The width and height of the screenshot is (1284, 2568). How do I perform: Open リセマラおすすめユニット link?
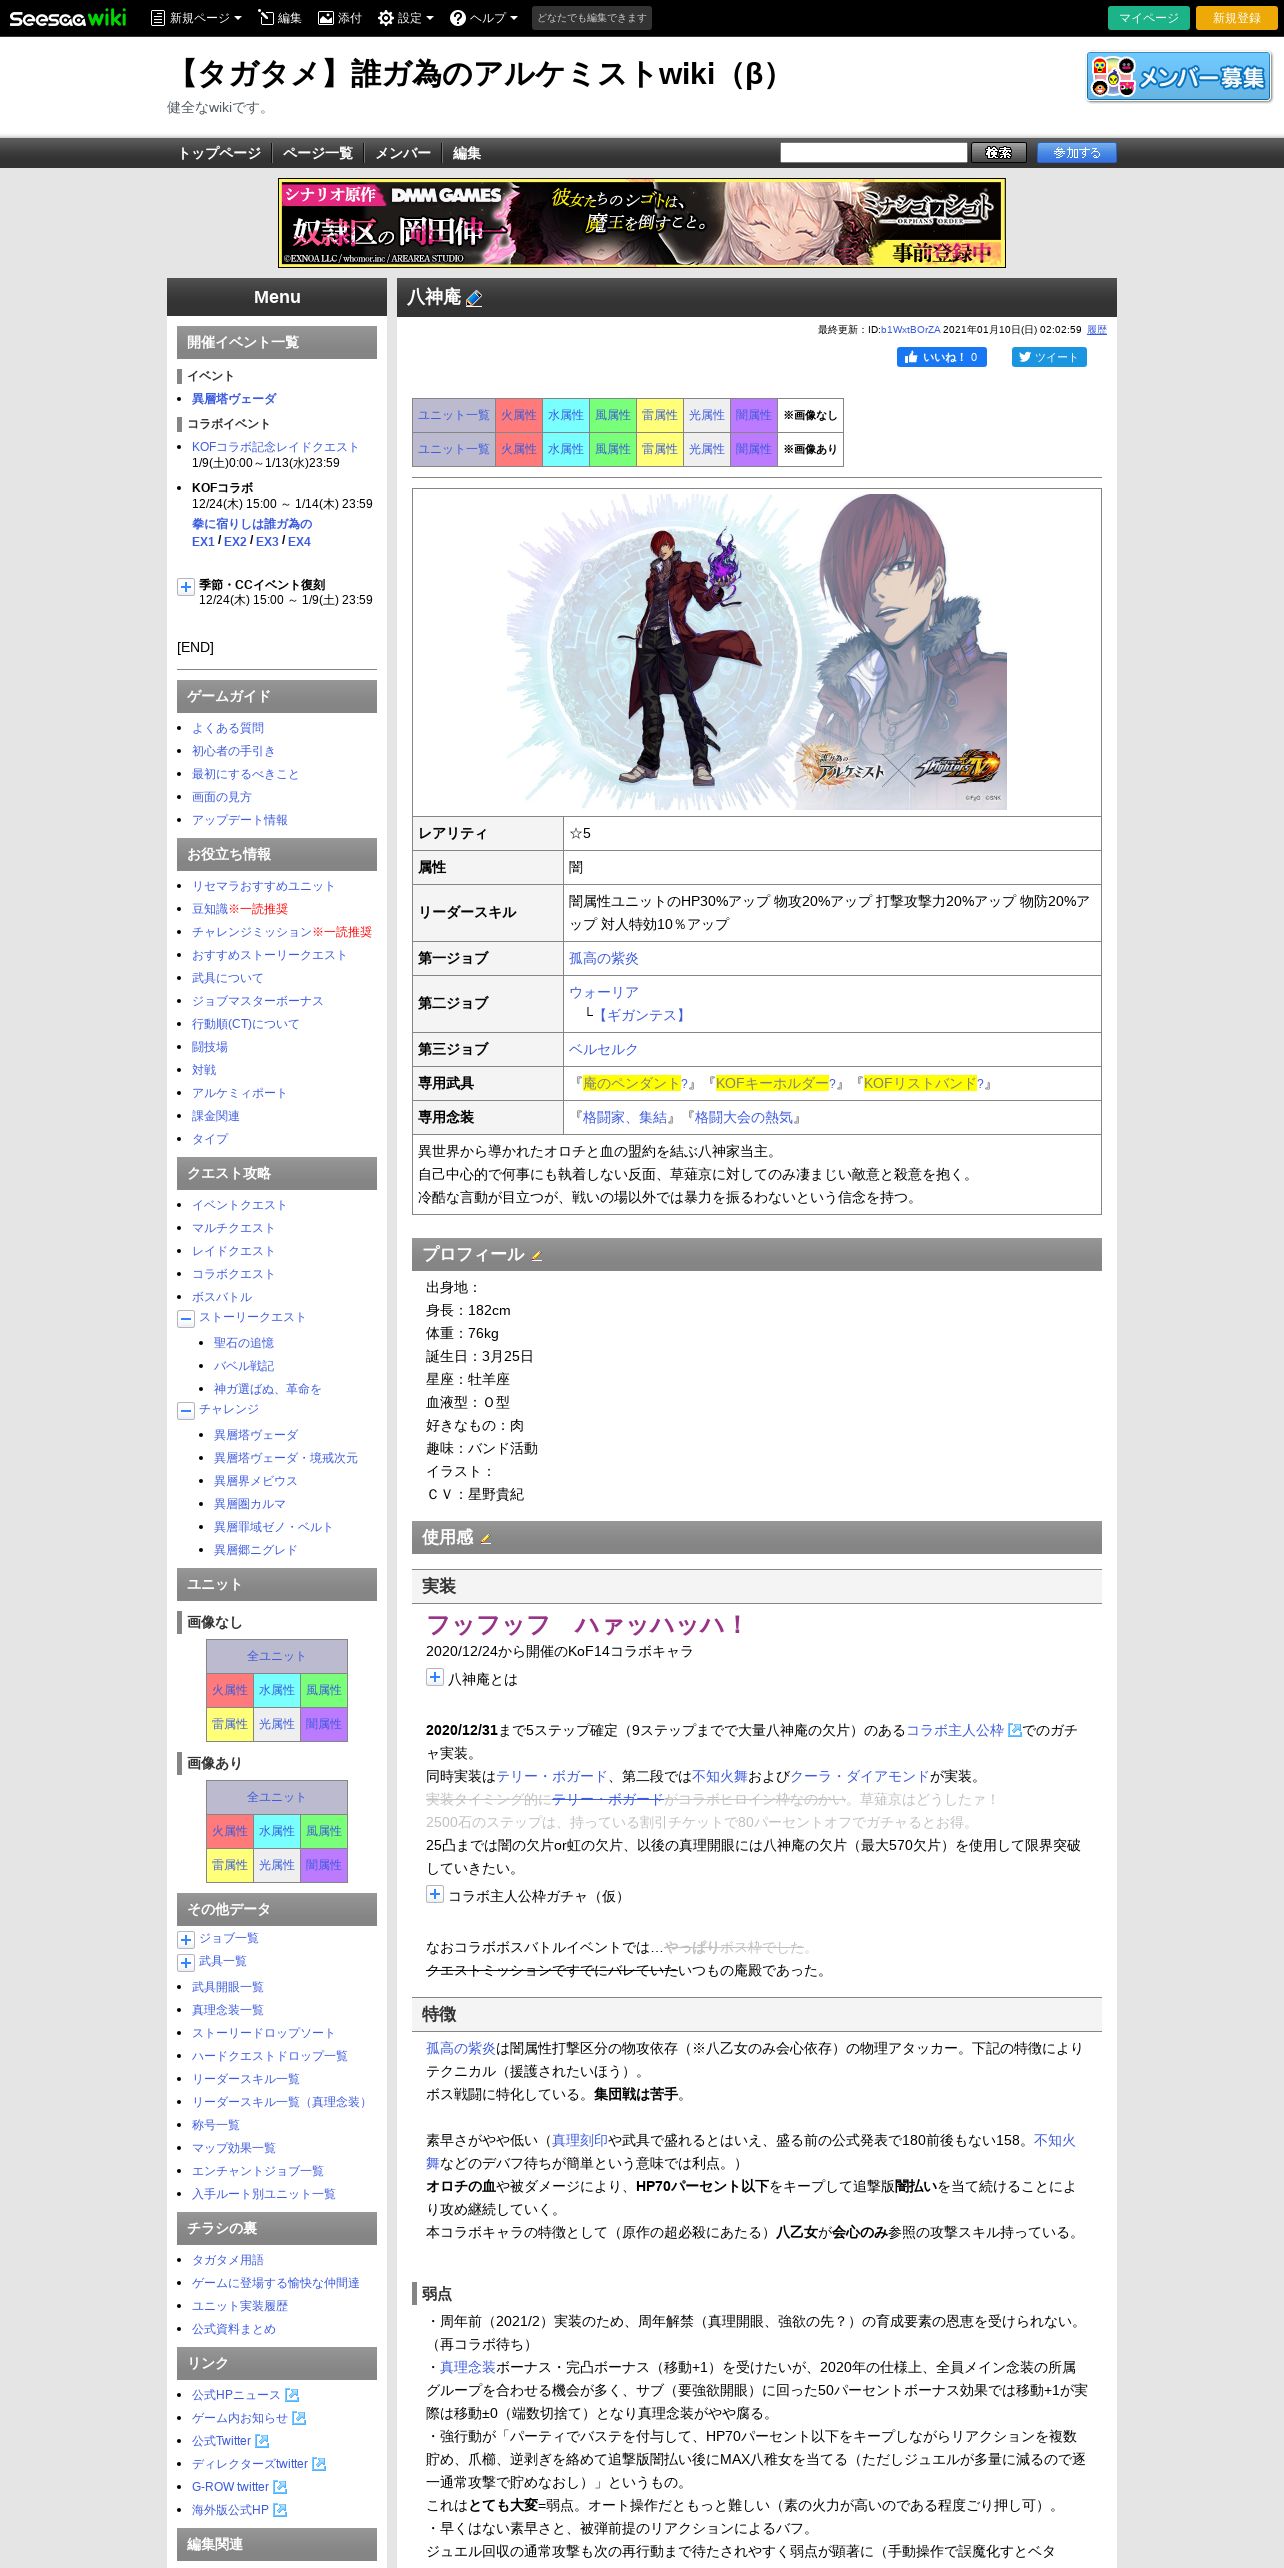click(263, 886)
